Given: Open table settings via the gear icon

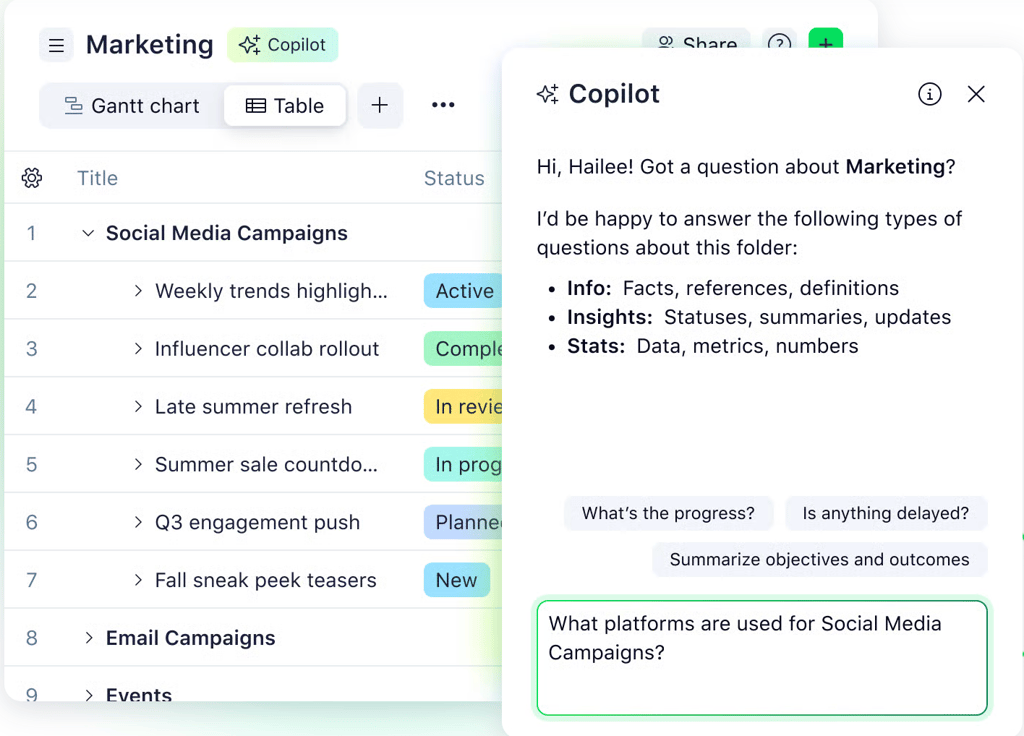Looking at the screenshot, I should (x=31, y=178).
